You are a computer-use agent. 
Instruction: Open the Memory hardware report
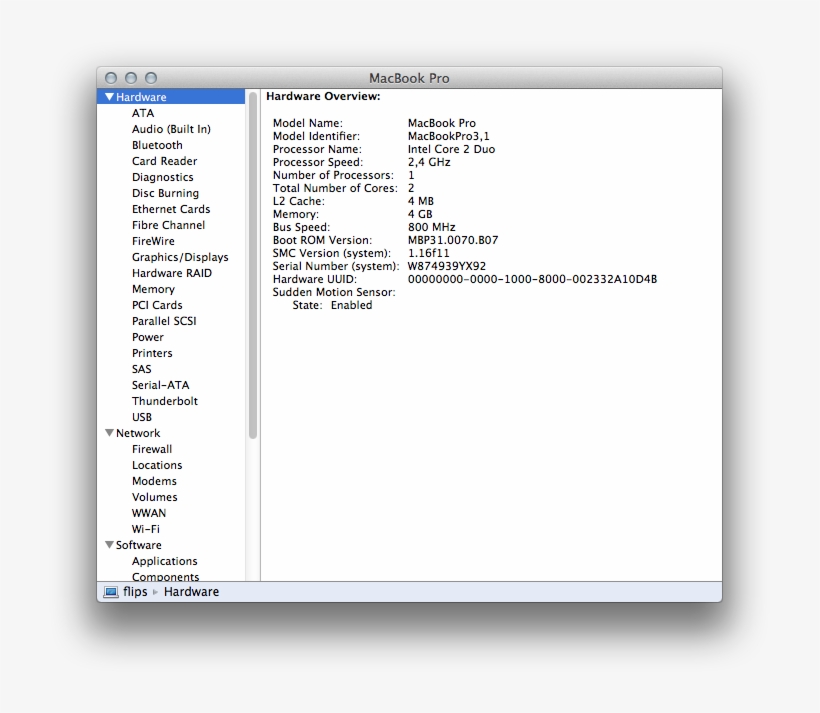[x=153, y=288]
